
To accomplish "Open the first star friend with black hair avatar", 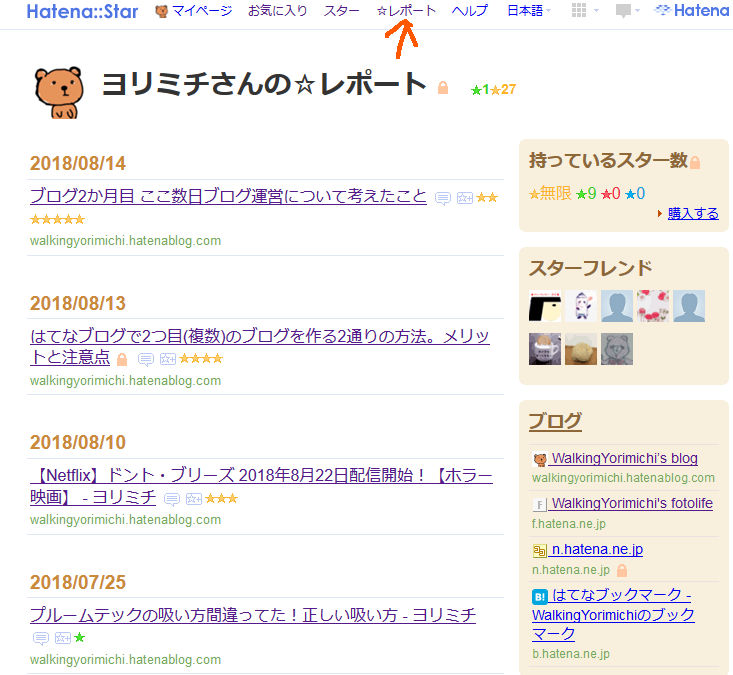I will [545, 306].
